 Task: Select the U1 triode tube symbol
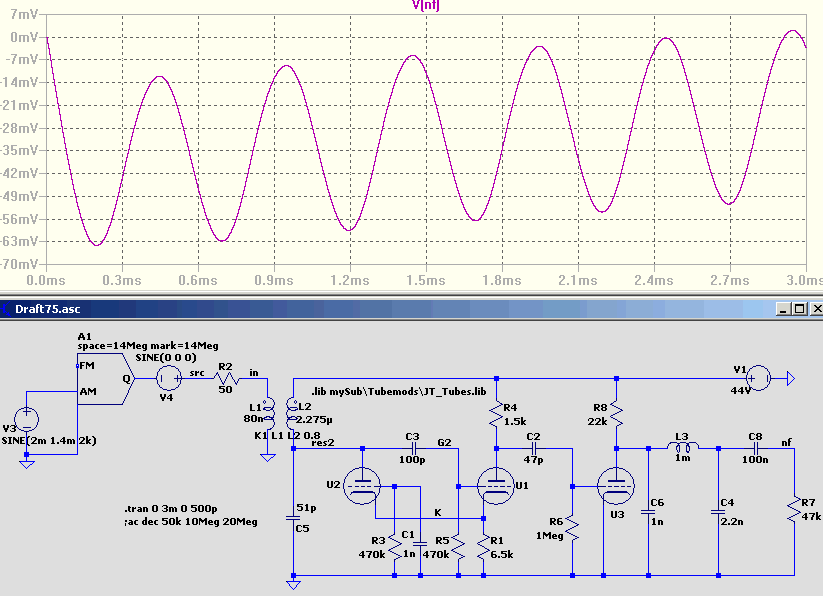[x=496, y=486]
